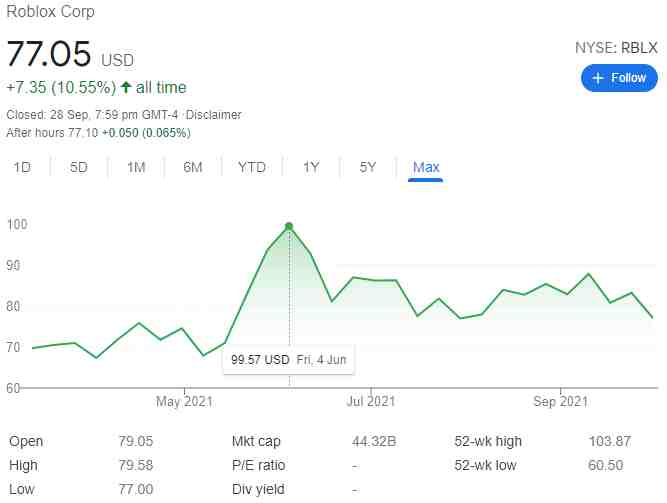Viewport: 667px width, 503px height.
Task: Click the Open value 79.05
Action: [x=136, y=441]
